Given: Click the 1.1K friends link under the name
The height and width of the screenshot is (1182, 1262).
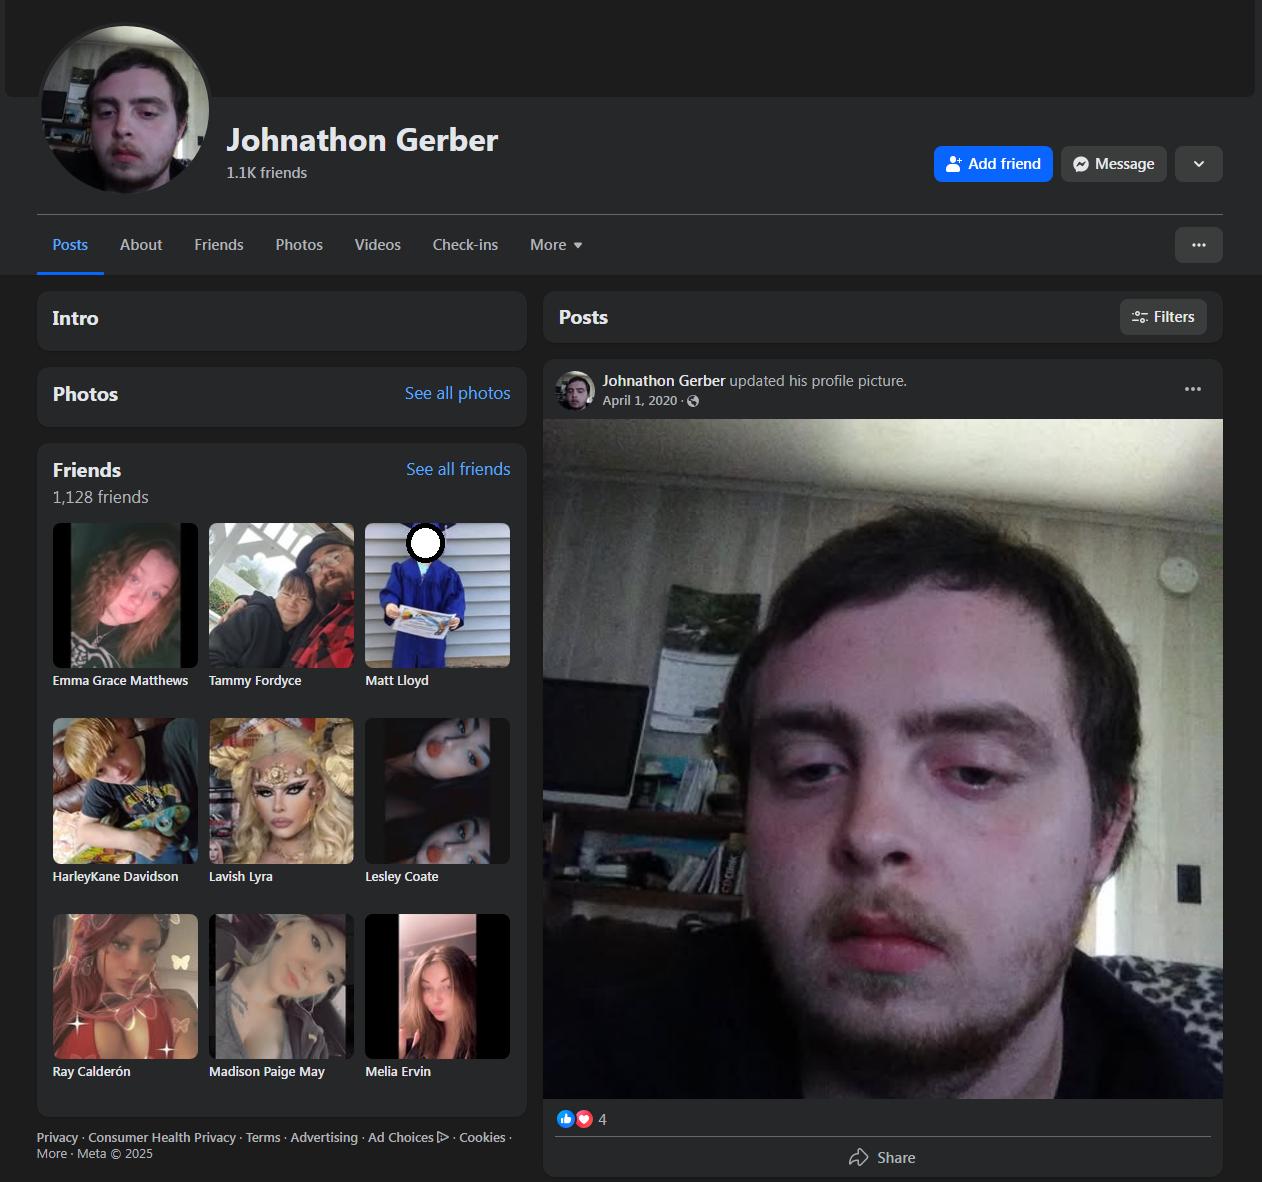Looking at the screenshot, I should (x=267, y=173).
